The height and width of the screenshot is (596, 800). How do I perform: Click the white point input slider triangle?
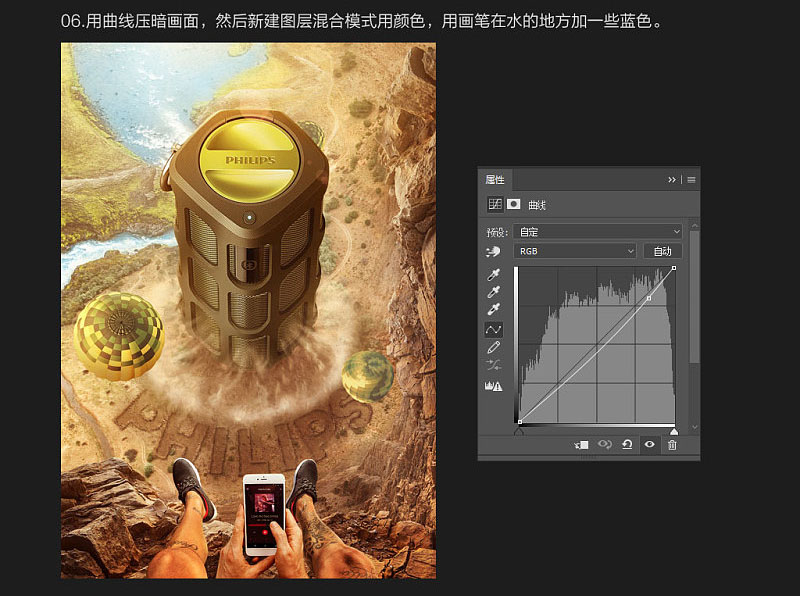[674, 432]
